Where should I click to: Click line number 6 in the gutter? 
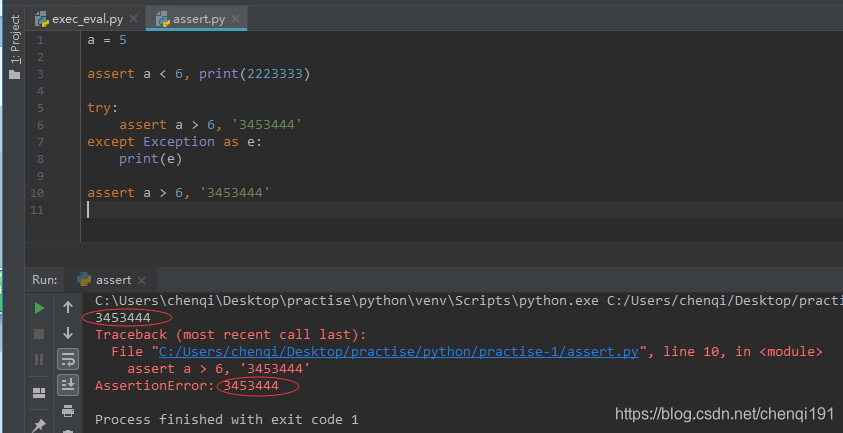click(41, 125)
